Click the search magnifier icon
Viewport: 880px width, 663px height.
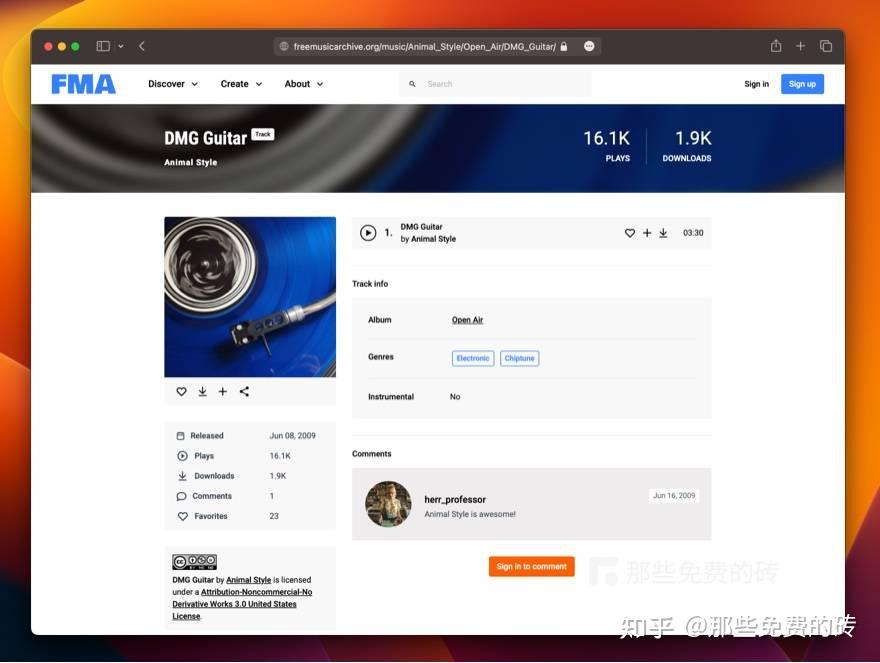click(412, 84)
